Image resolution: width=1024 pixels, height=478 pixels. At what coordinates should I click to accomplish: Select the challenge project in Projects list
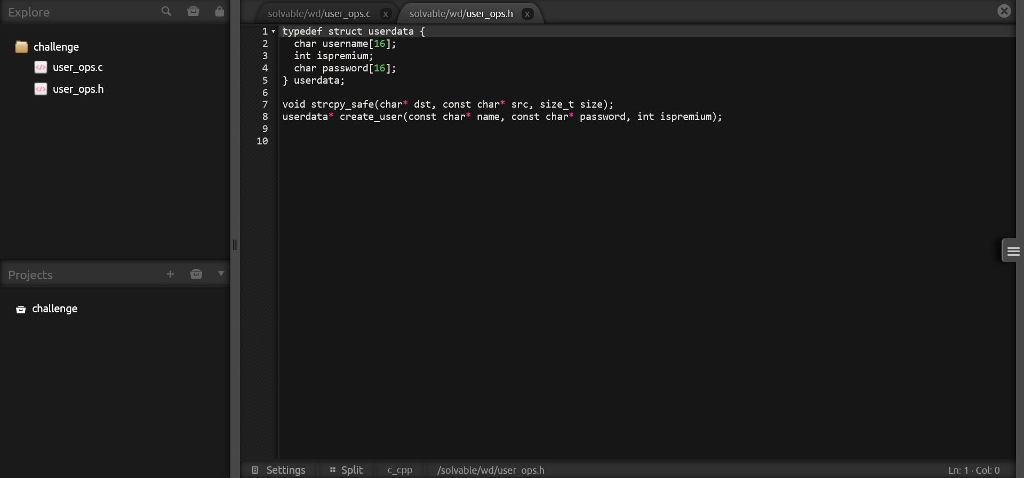[x=55, y=308]
